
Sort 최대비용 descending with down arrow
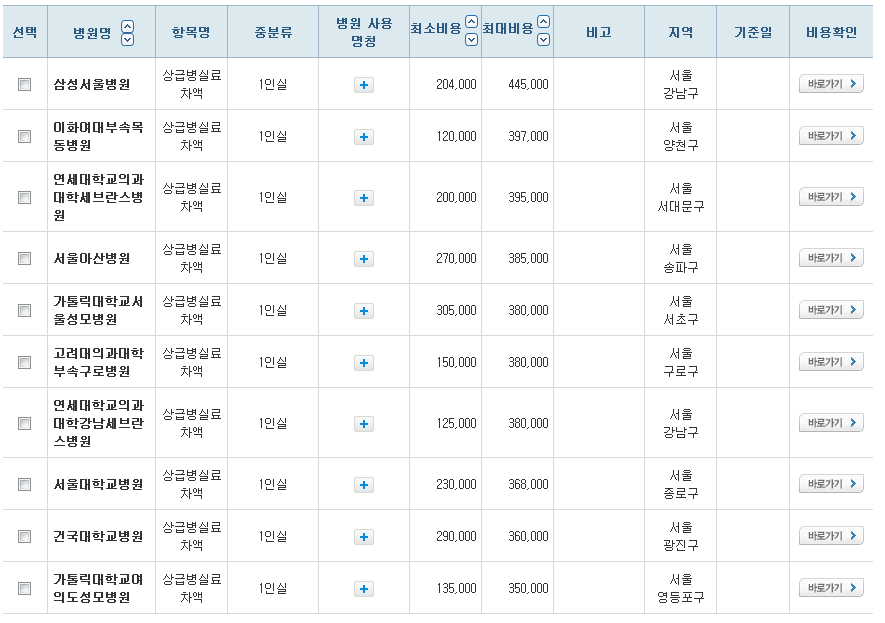[x=543, y=39]
